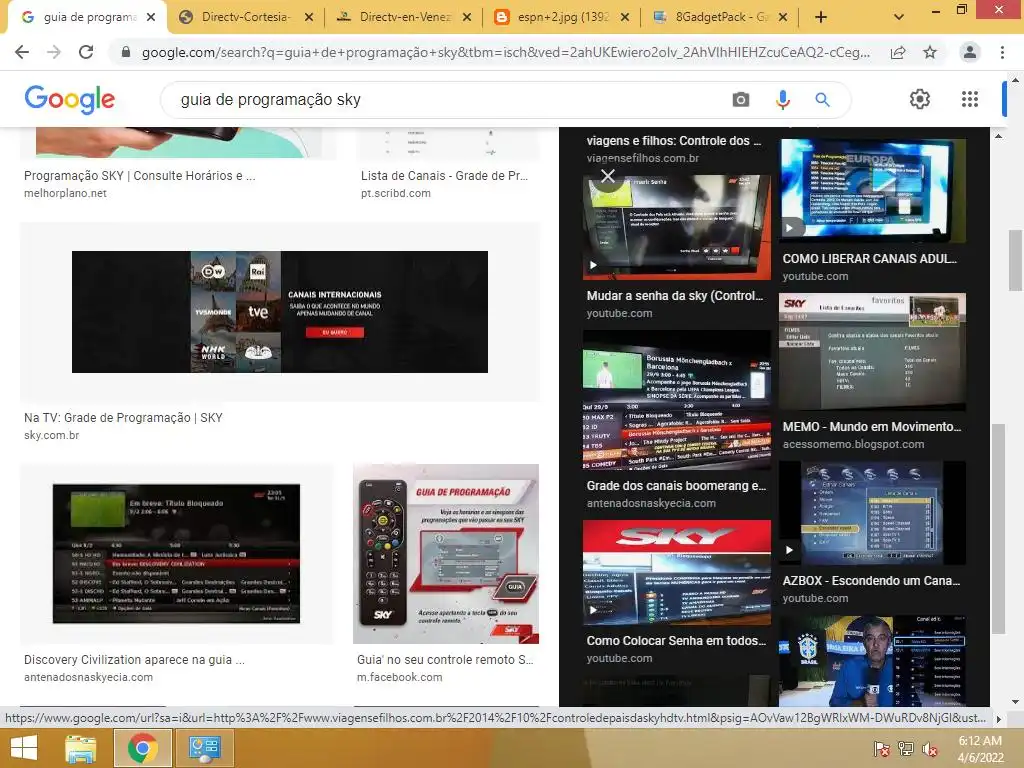The width and height of the screenshot is (1024, 768).
Task: Search by image using the camera icon
Action: (x=741, y=99)
